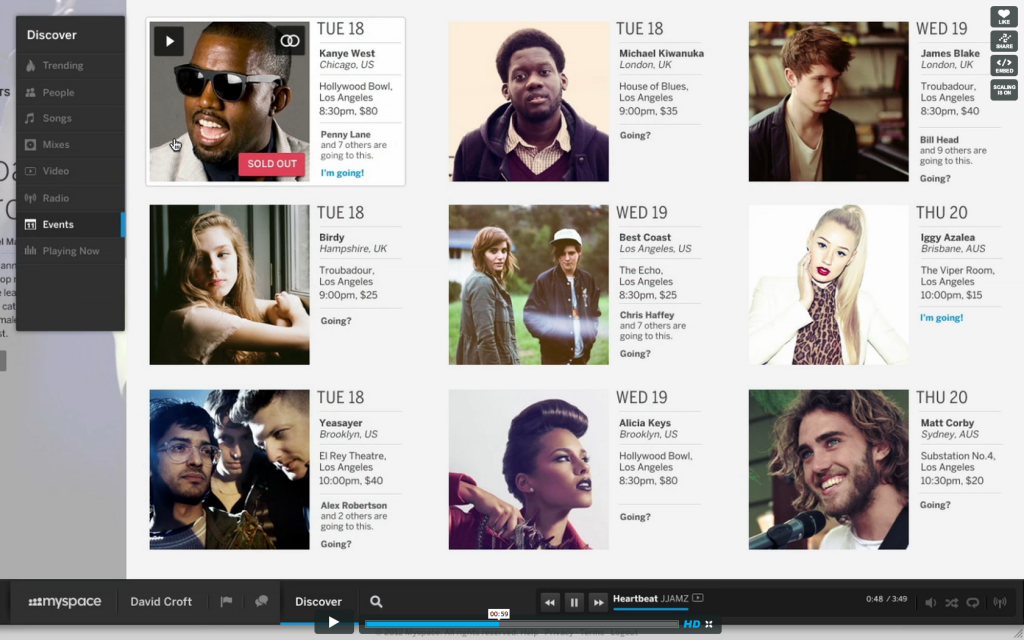Open the Best Coast artist name link

click(x=645, y=238)
